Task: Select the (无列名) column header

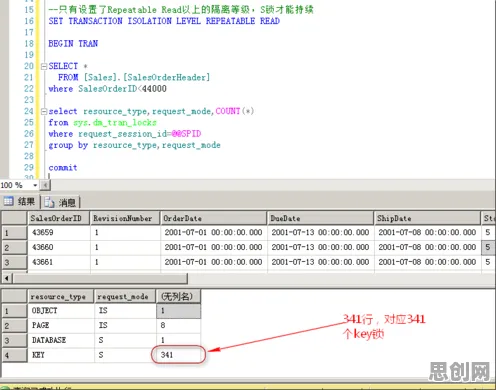Action: (178, 296)
